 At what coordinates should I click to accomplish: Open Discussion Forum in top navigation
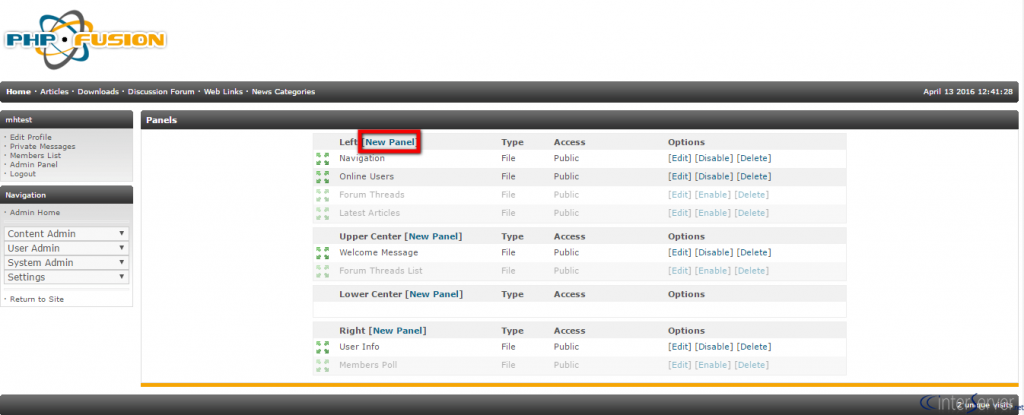click(161, 91)
